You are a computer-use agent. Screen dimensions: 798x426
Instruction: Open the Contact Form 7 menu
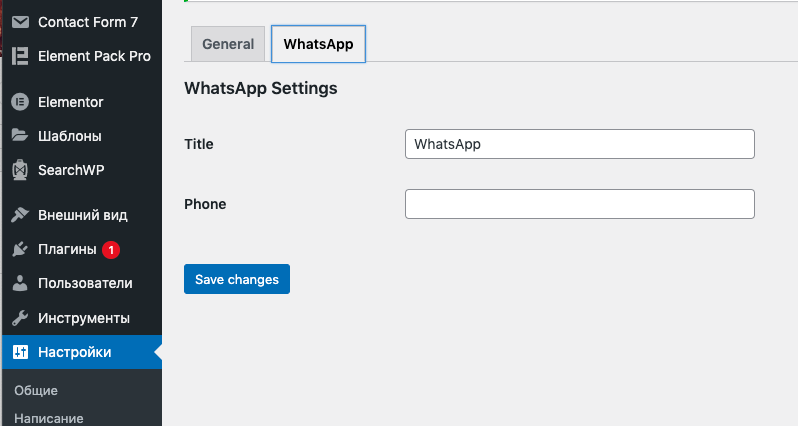(x=88, y=22)
